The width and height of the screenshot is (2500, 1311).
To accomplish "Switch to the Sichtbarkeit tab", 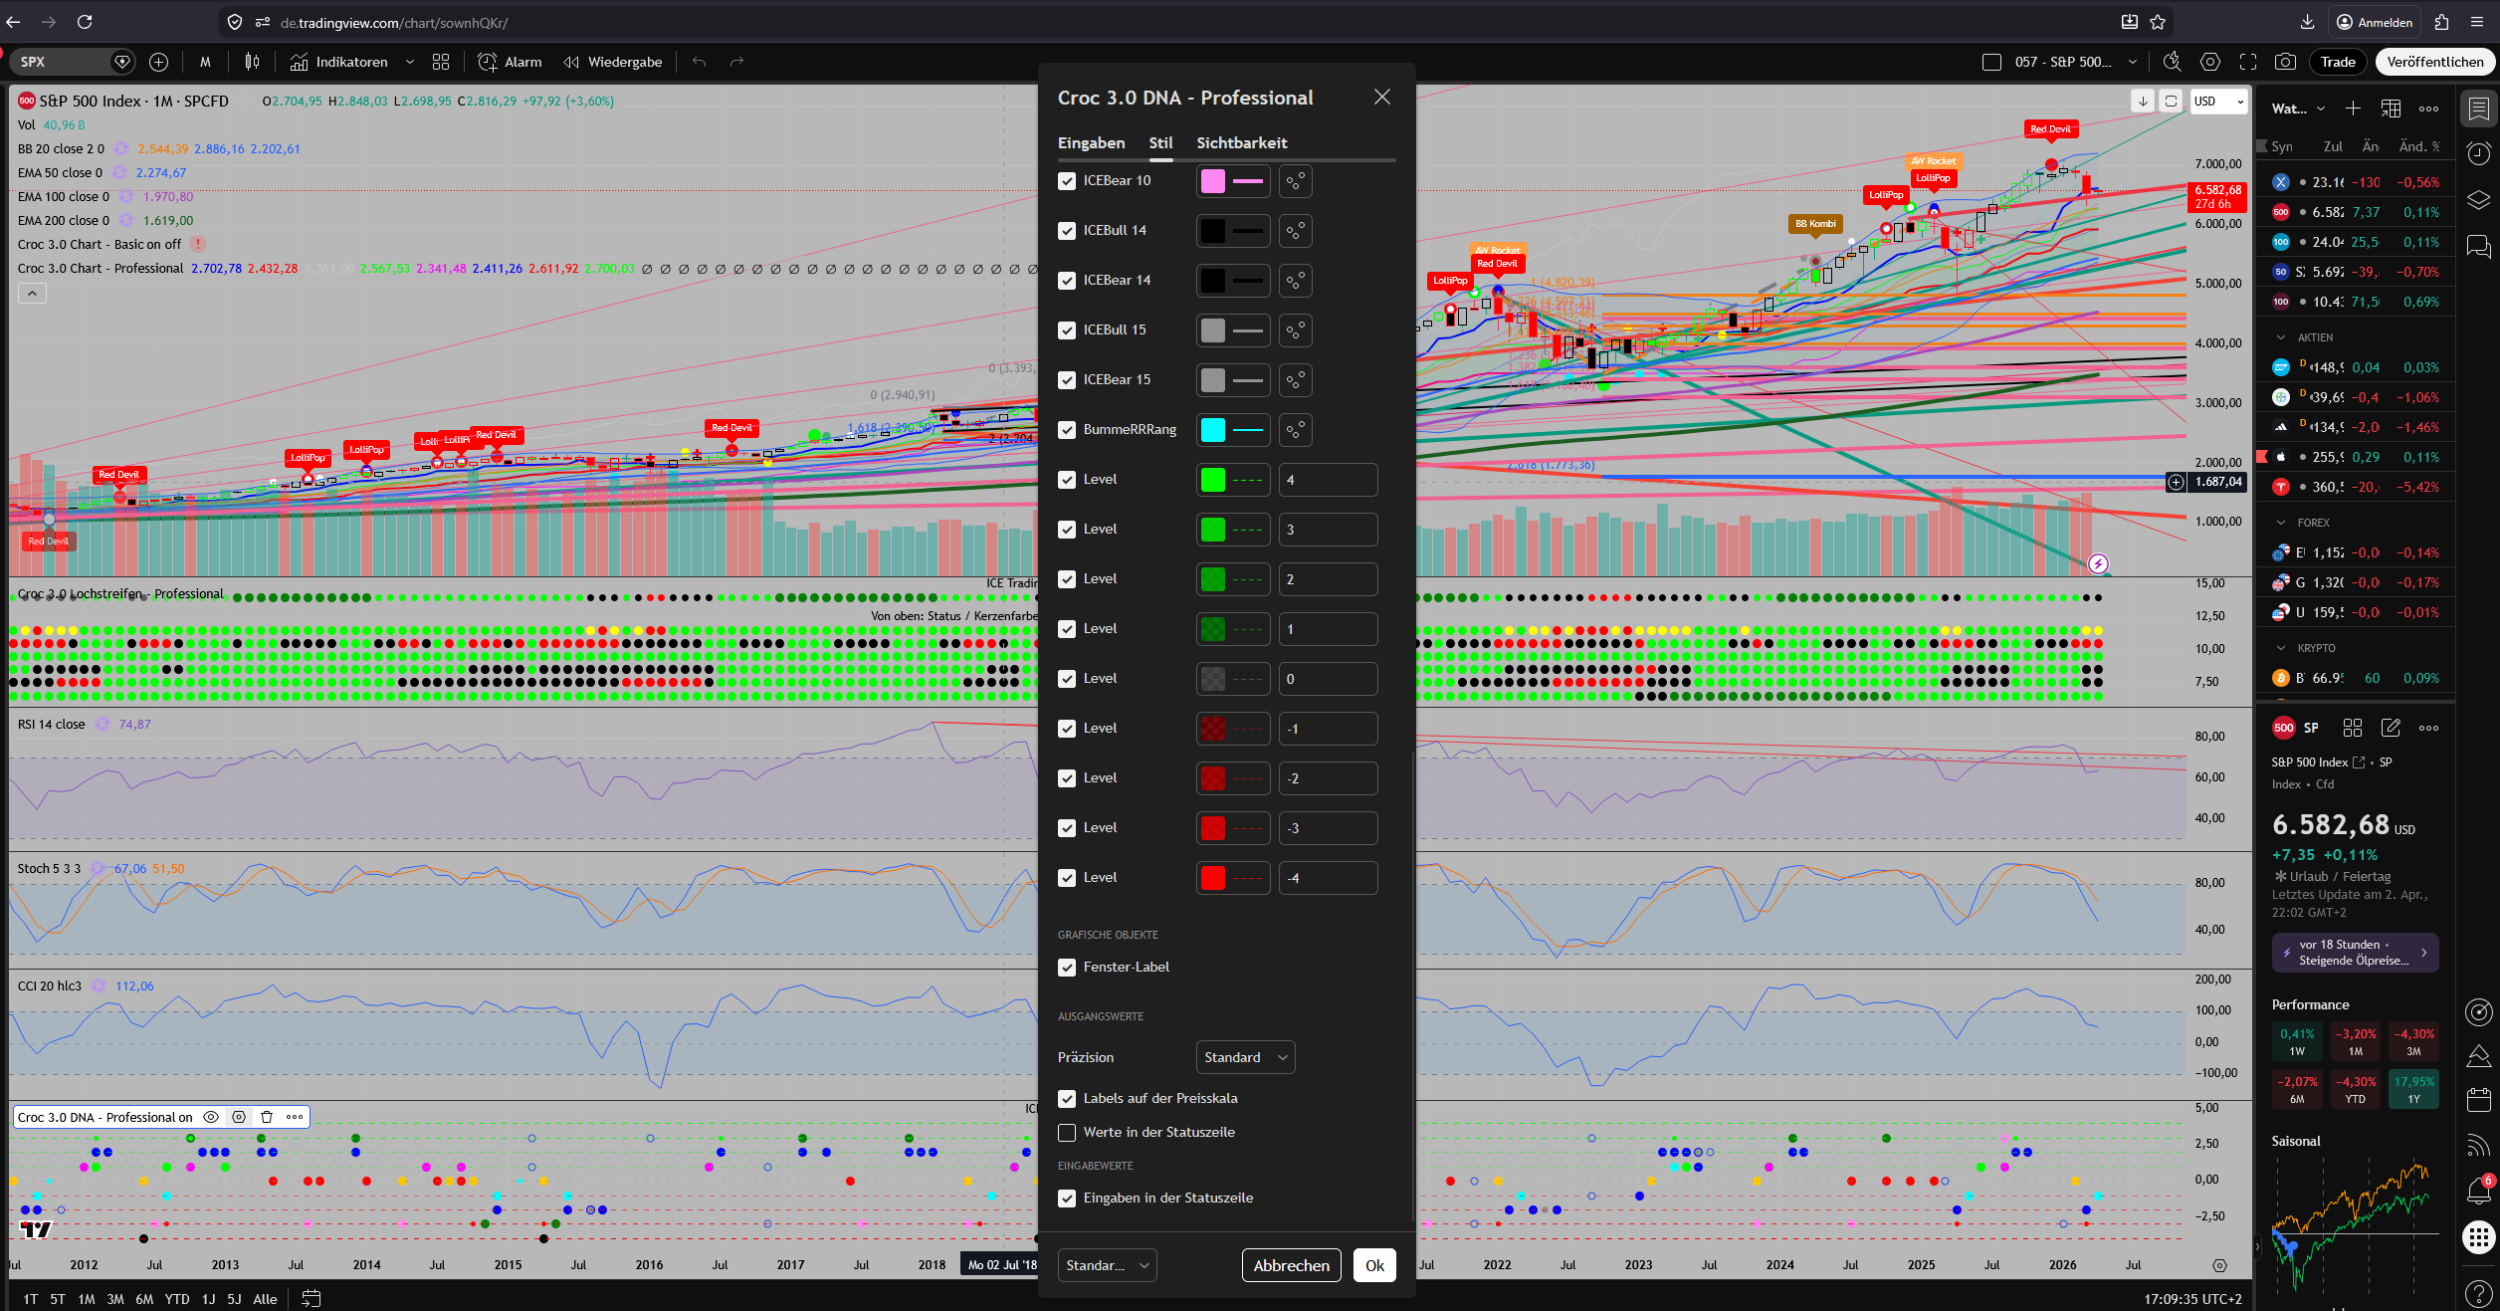I will pyautogui.click(x=1241, y=143).
